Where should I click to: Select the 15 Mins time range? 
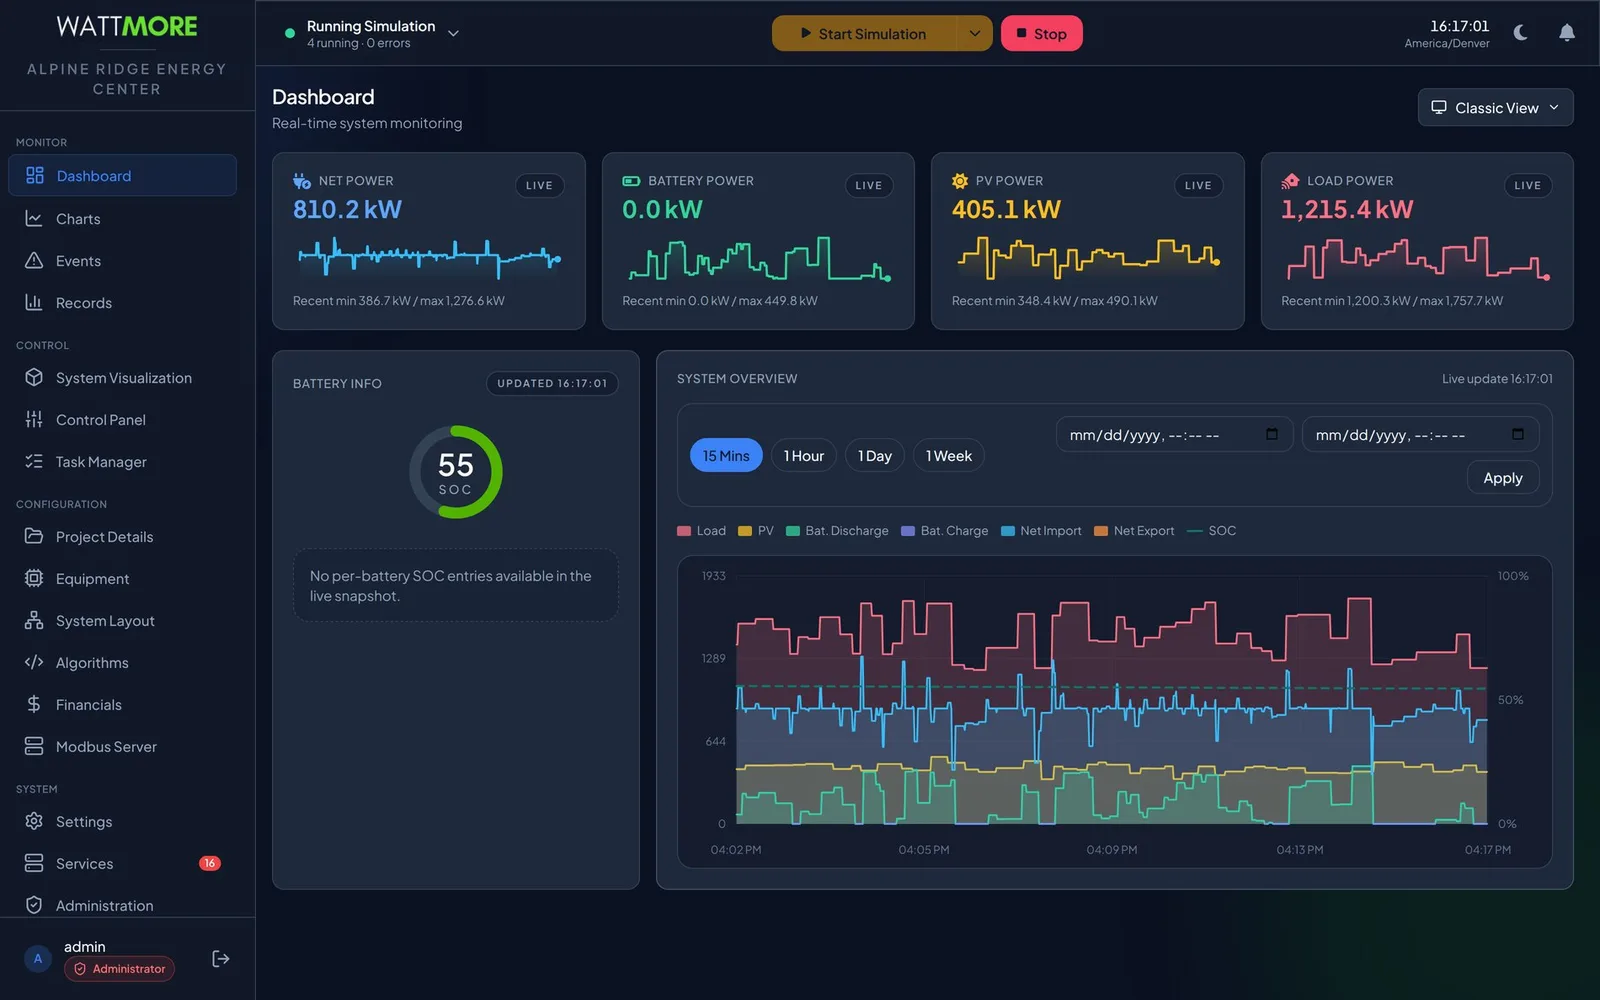tap(726, 455)
